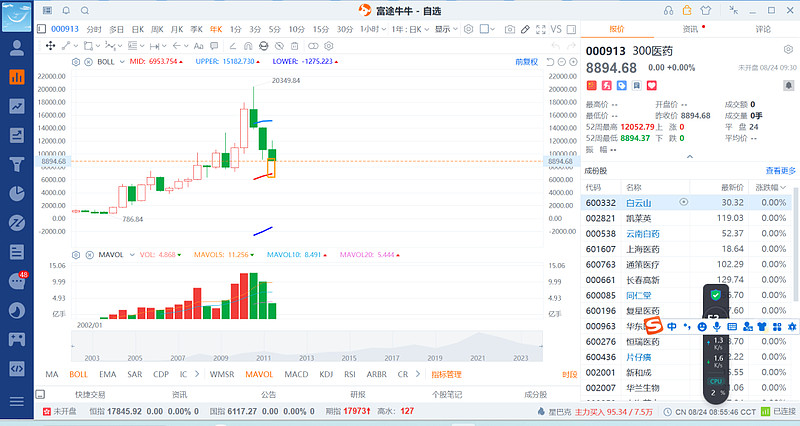Screen dimensions: 800x426
Task: Click the 快捷交易 bottom button
Action: (x=90, y=394)
